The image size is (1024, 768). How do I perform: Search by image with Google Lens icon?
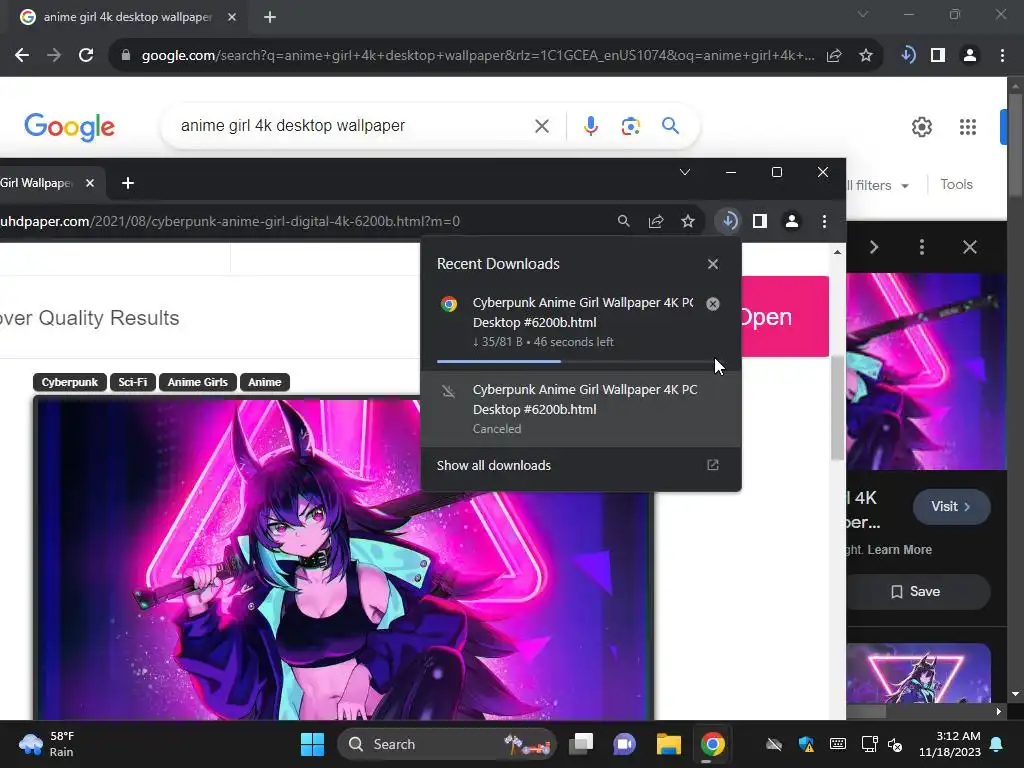pyautogui.click(x=630, y=125)
